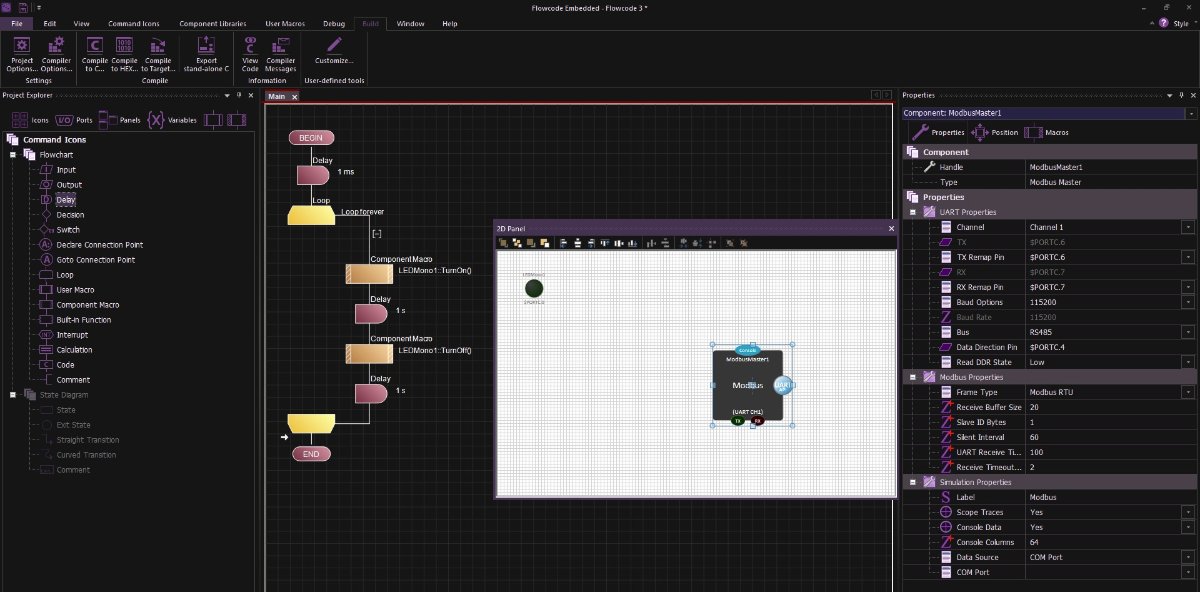The image size is (1200, 592).
Task: Open Read DDR State dropdown
Action: [x=1189, y=362]
